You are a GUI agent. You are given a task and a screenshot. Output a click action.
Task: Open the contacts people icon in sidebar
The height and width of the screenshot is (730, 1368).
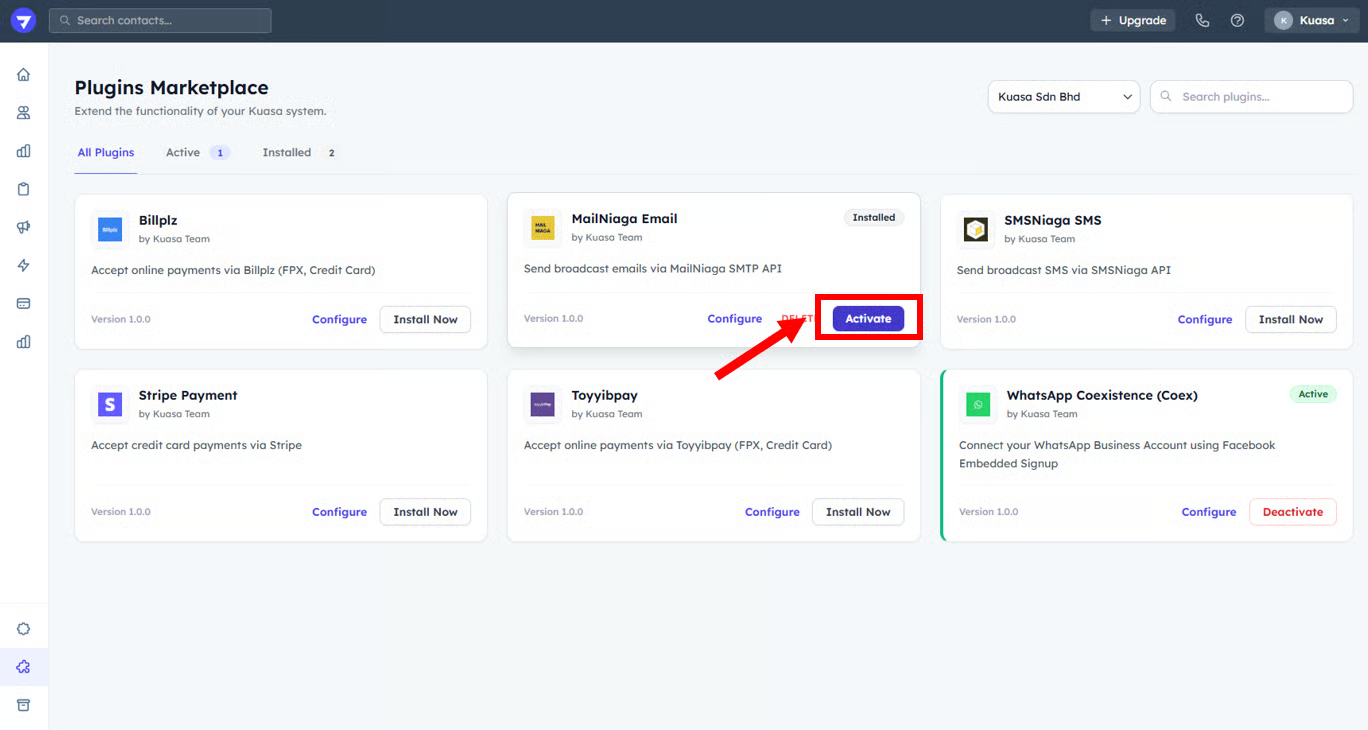coord(24,113)
